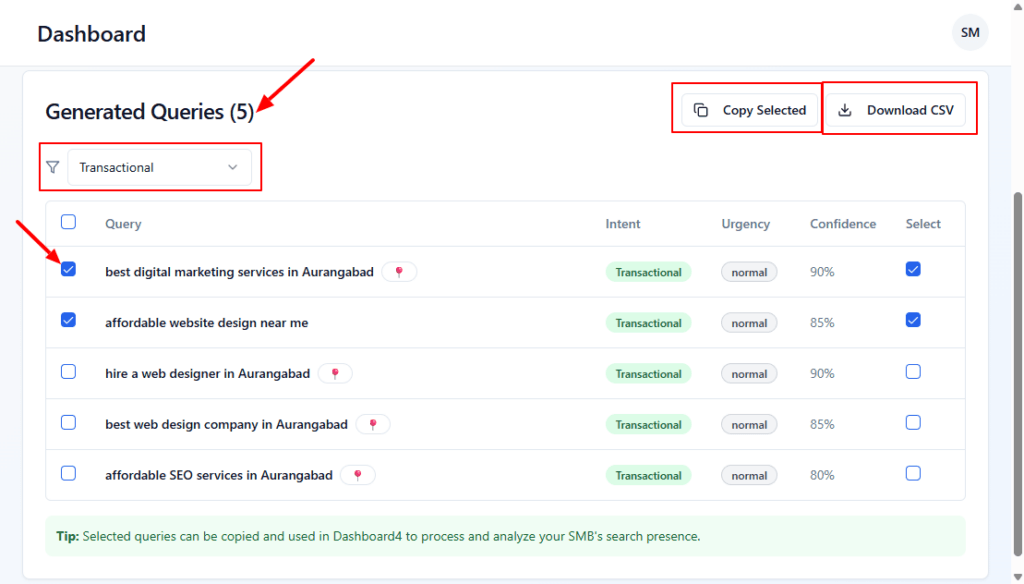
Task: Click the Confidence column header
Action: [842, 224]
